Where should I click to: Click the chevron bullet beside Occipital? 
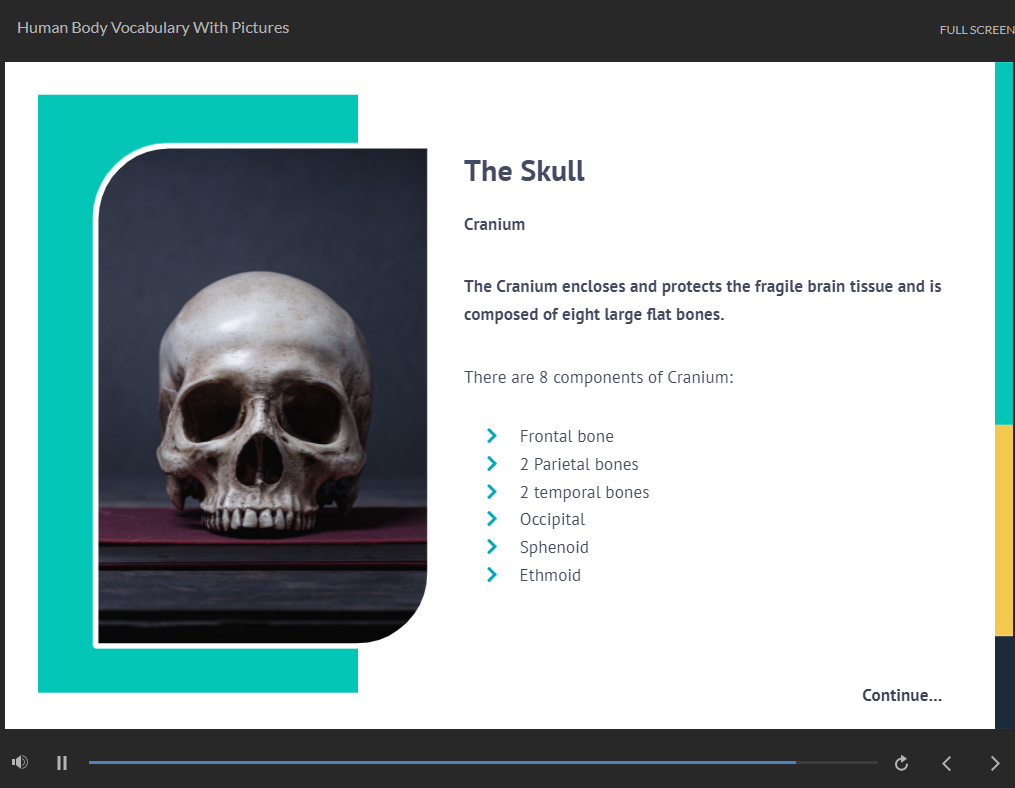coord(492,519)
